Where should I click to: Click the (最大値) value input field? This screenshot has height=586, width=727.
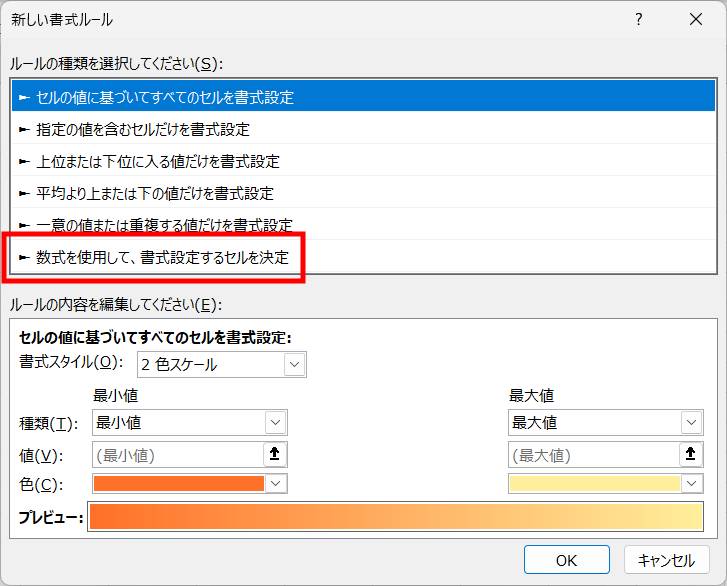(x=594, y=455)
